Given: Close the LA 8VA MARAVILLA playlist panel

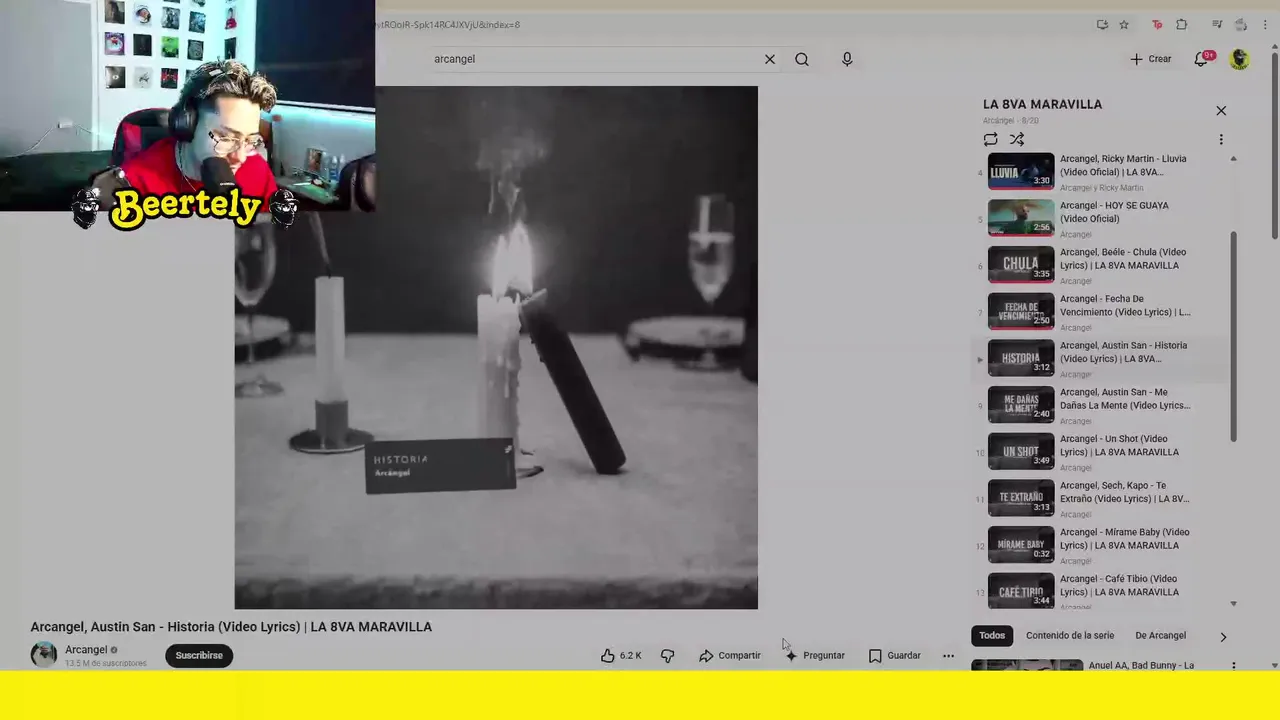Looking at the screenshot, I should point(1221,111).
